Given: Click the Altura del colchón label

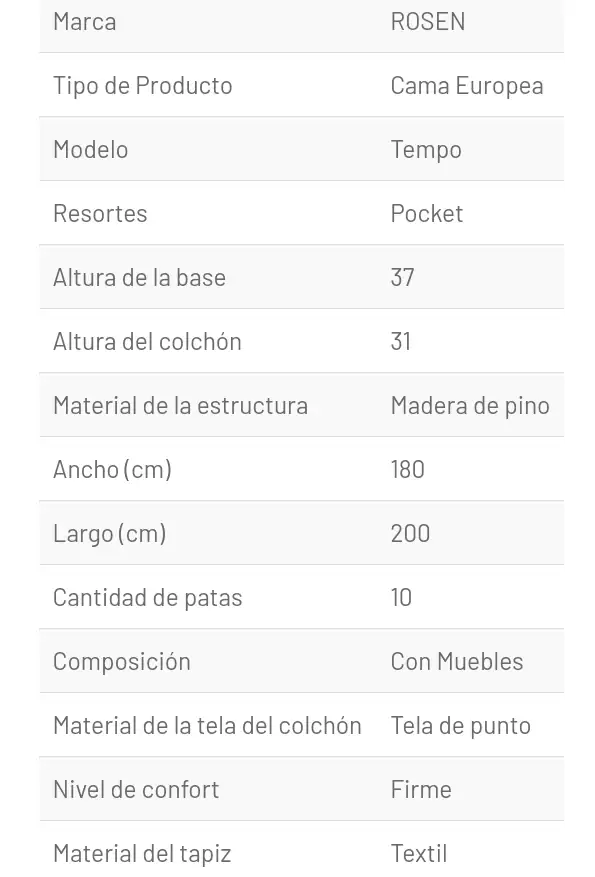Looking at the screenshot, I should tap(147, 341).
